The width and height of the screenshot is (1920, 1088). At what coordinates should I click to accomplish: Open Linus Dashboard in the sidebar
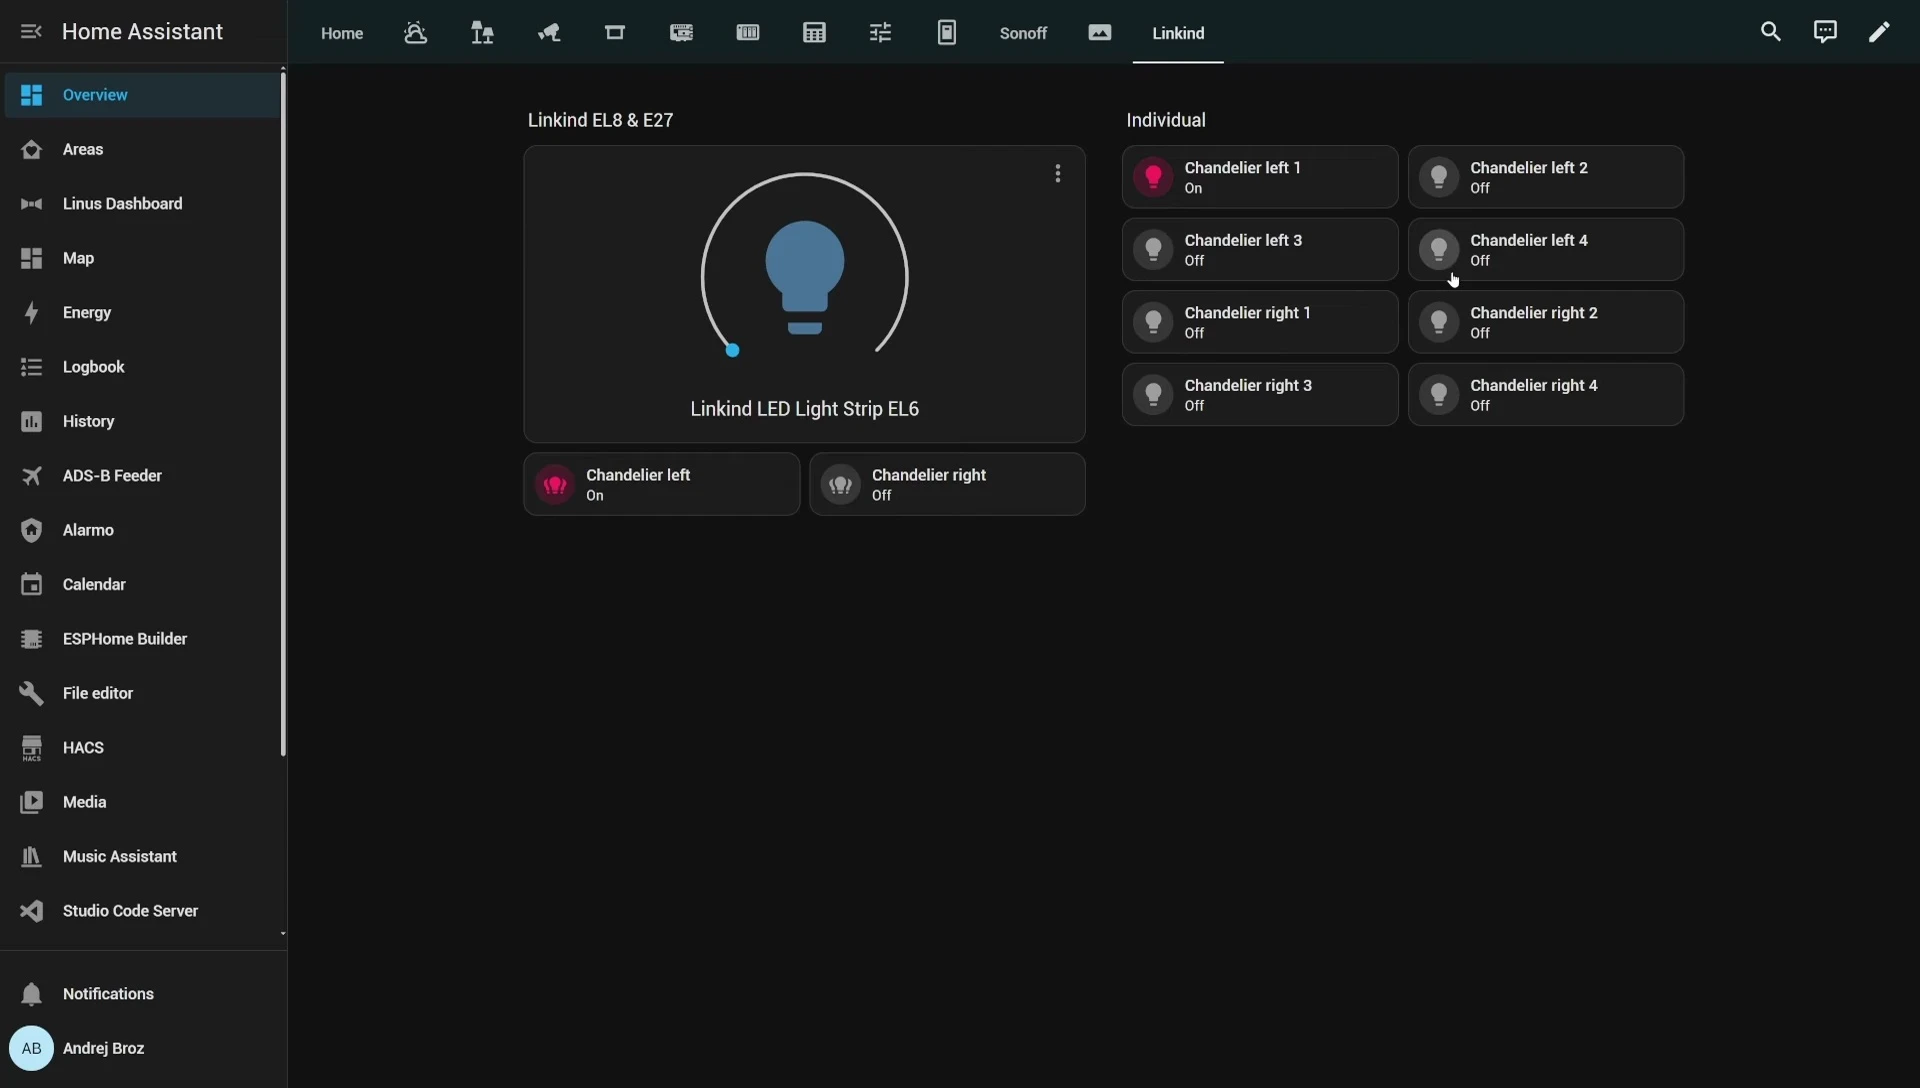[142, 204]
